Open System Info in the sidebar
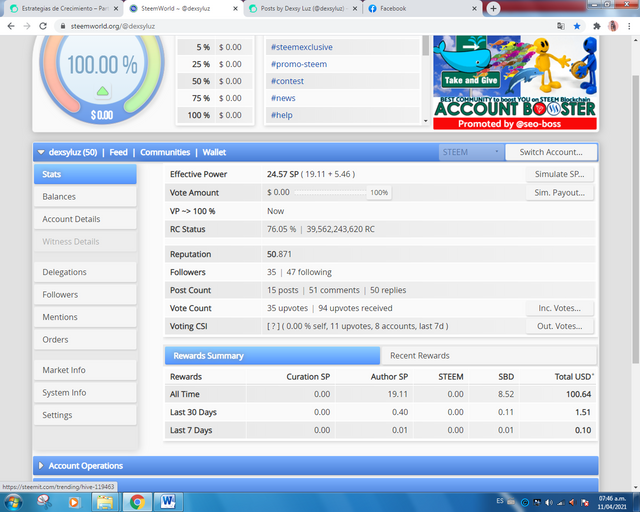The width and height of the screenshot is (640, 512). point(85,393)
